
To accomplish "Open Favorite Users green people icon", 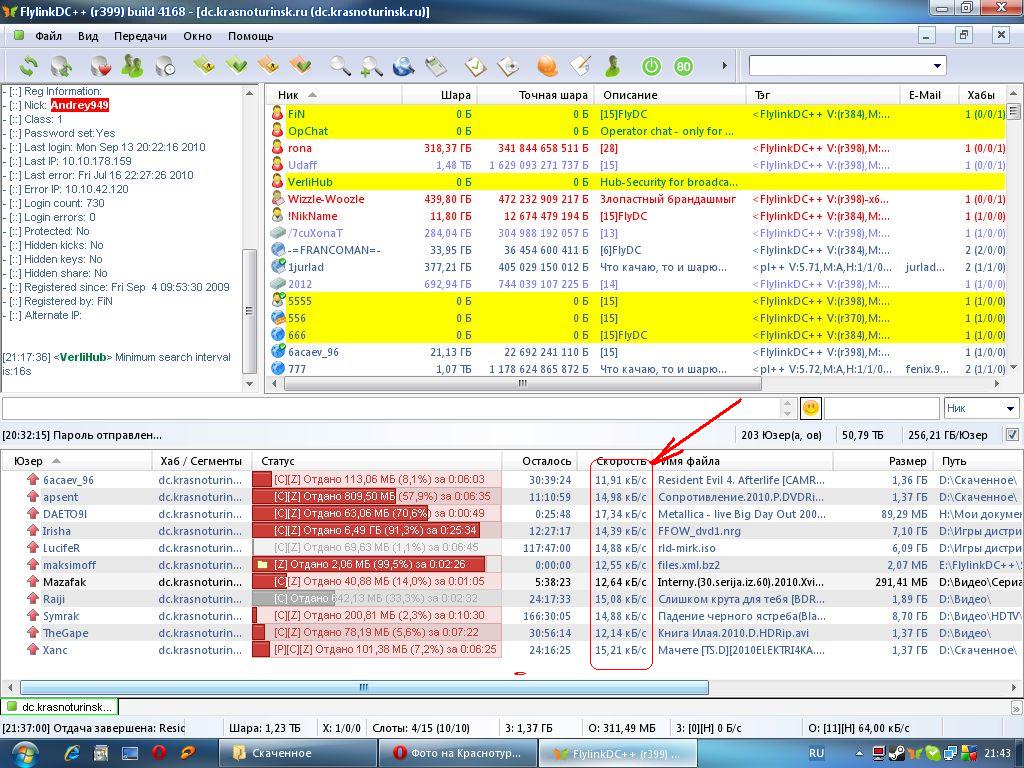I will (132, 66).
